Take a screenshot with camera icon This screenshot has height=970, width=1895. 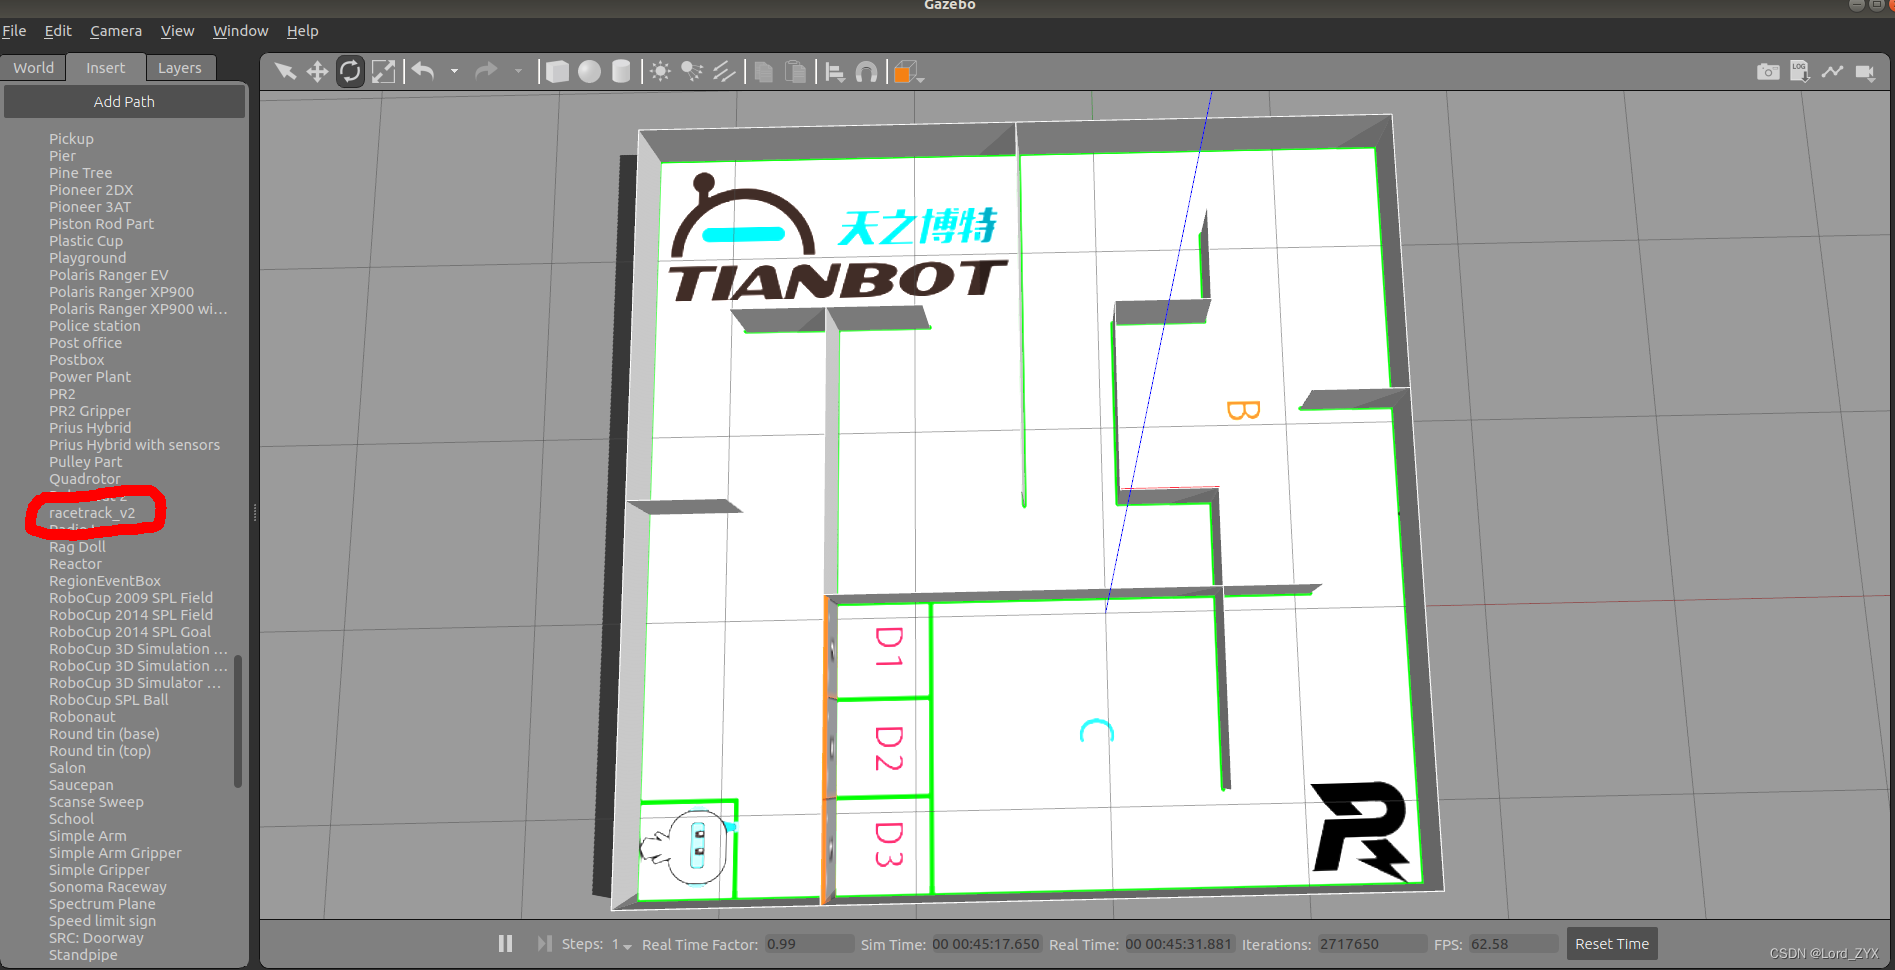coord(1768,71)
